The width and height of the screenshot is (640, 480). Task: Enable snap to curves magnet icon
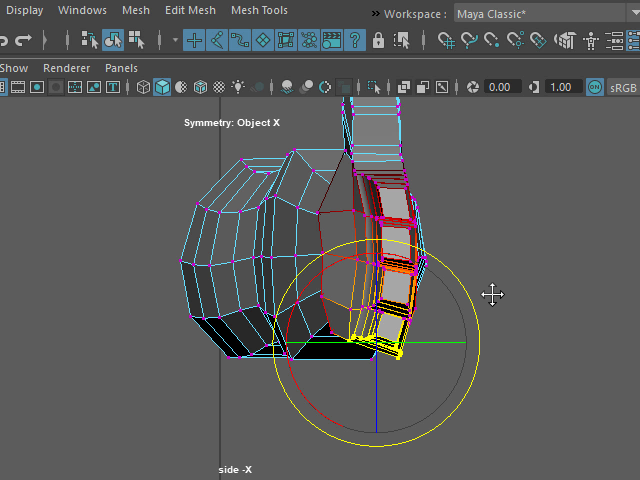click(x=470, y=41)
